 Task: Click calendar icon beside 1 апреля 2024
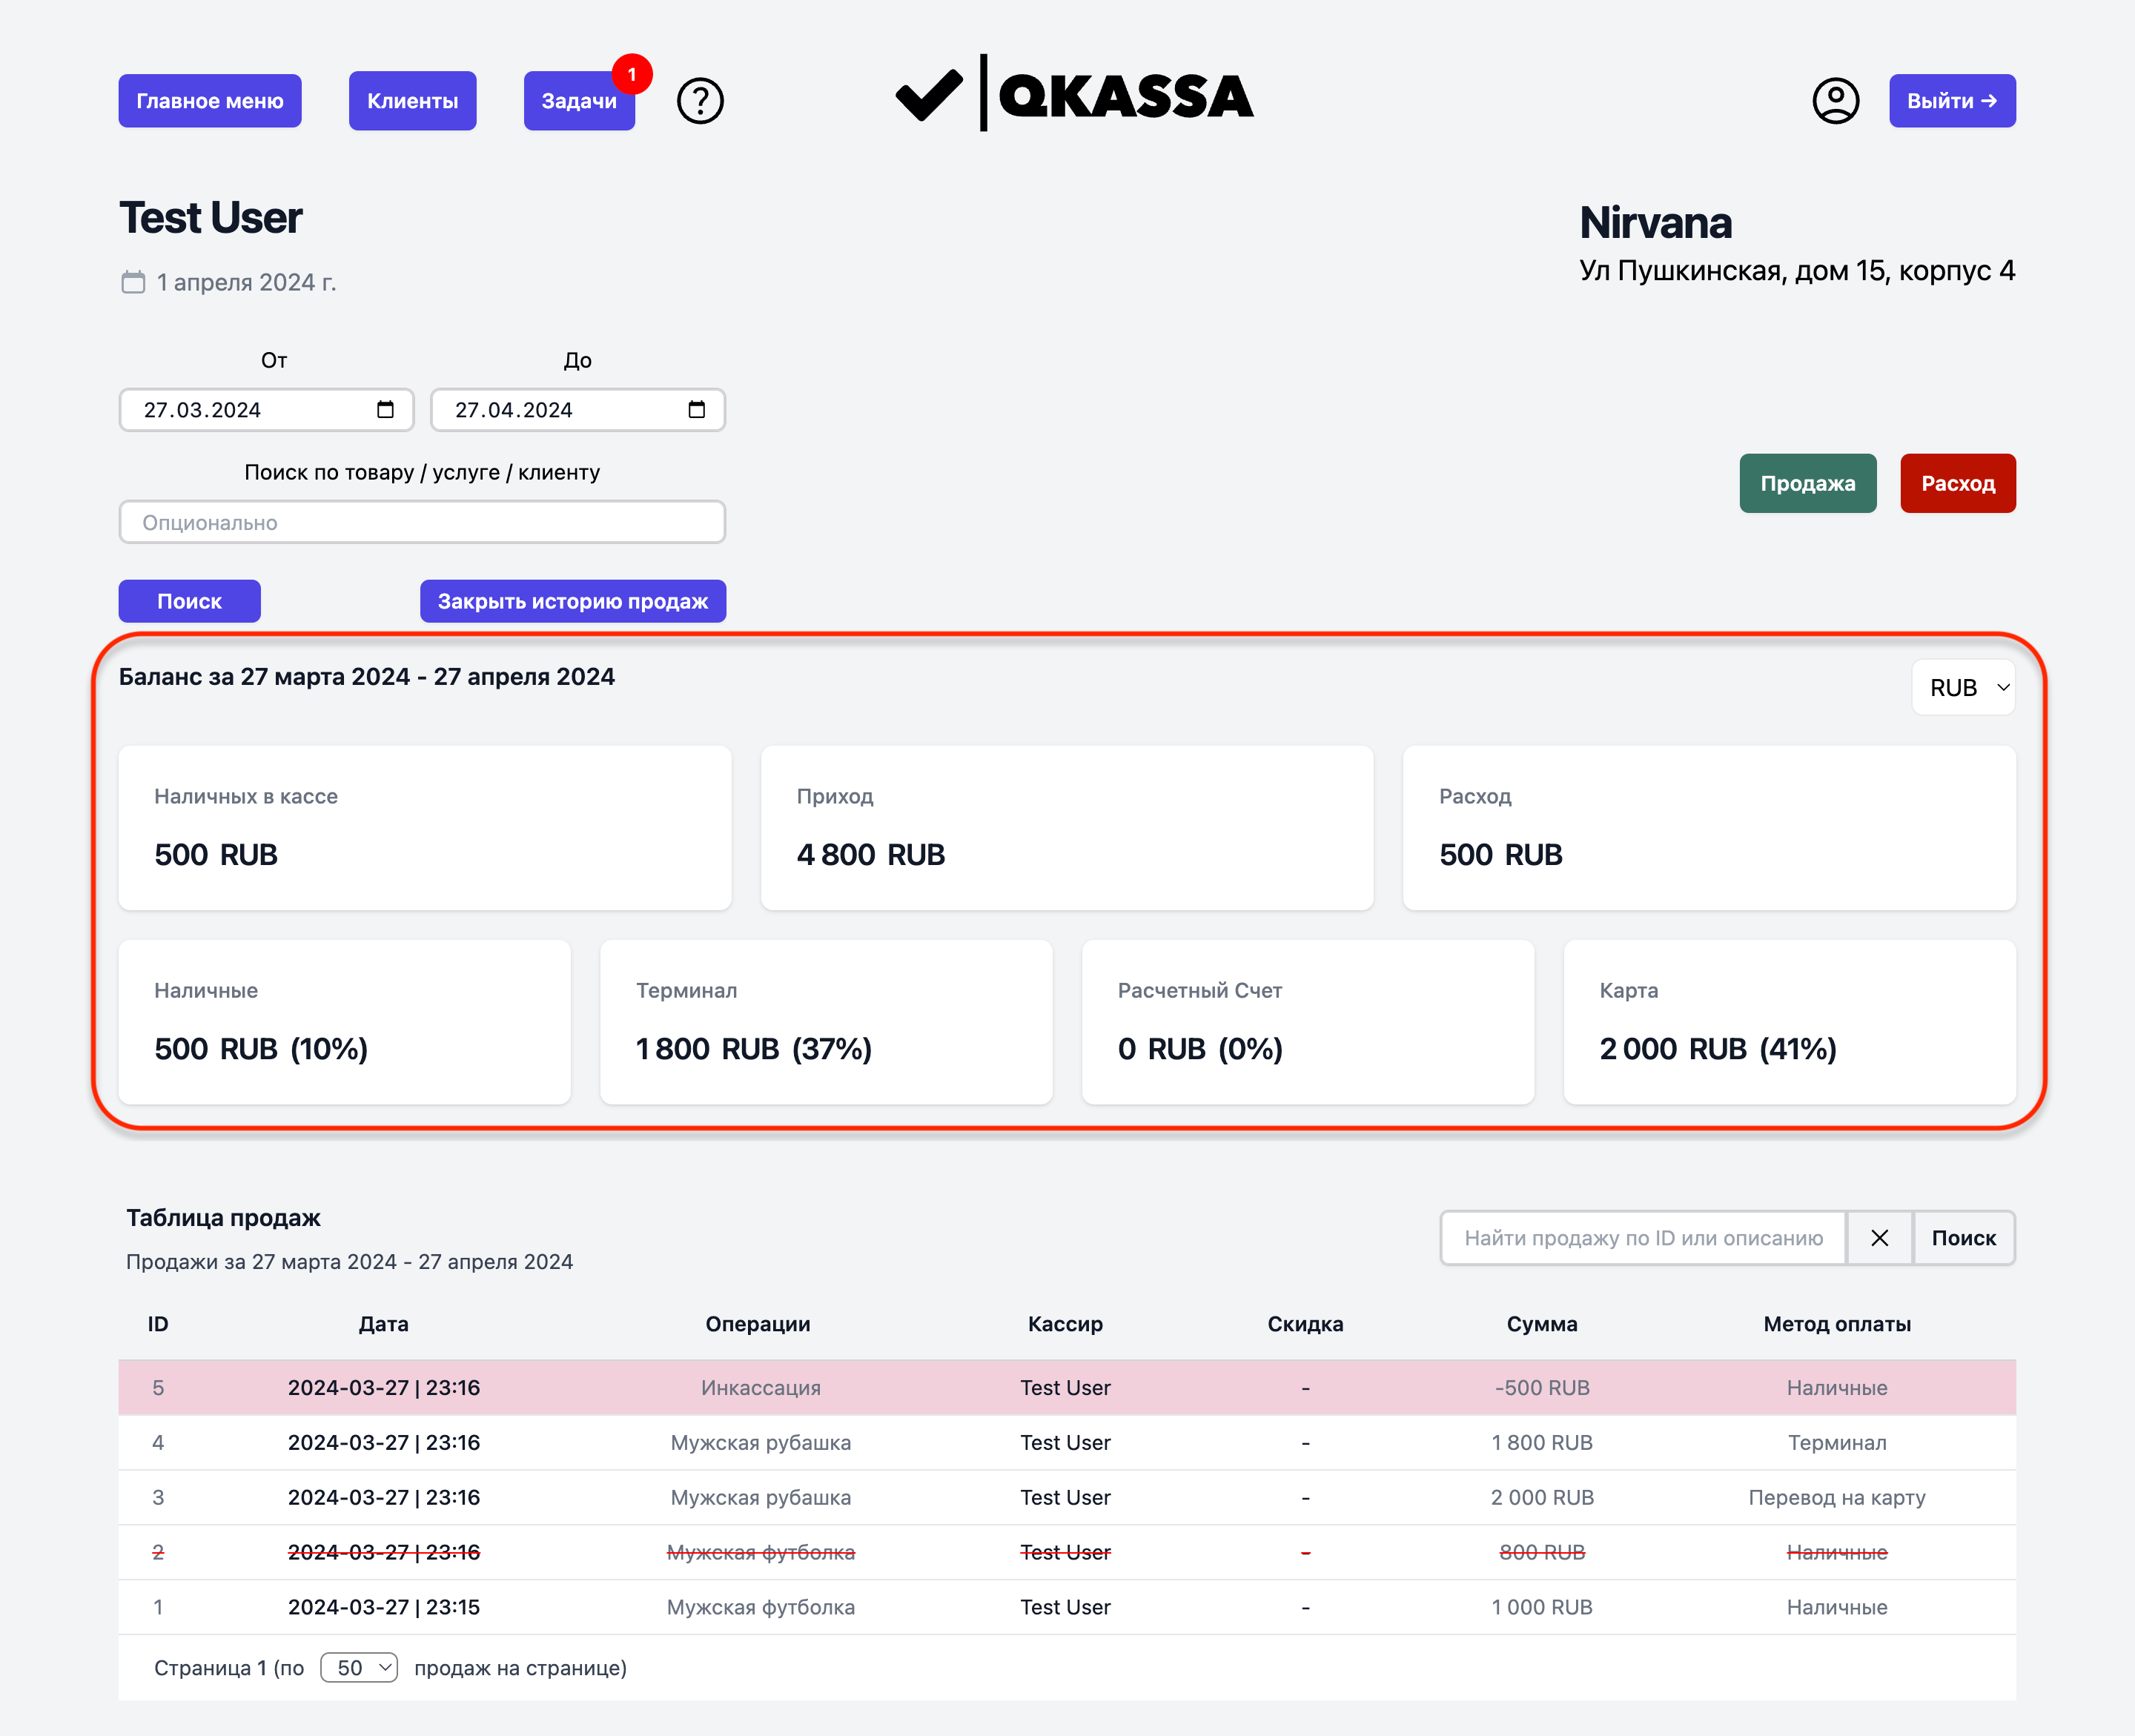(x=133, y=283)
